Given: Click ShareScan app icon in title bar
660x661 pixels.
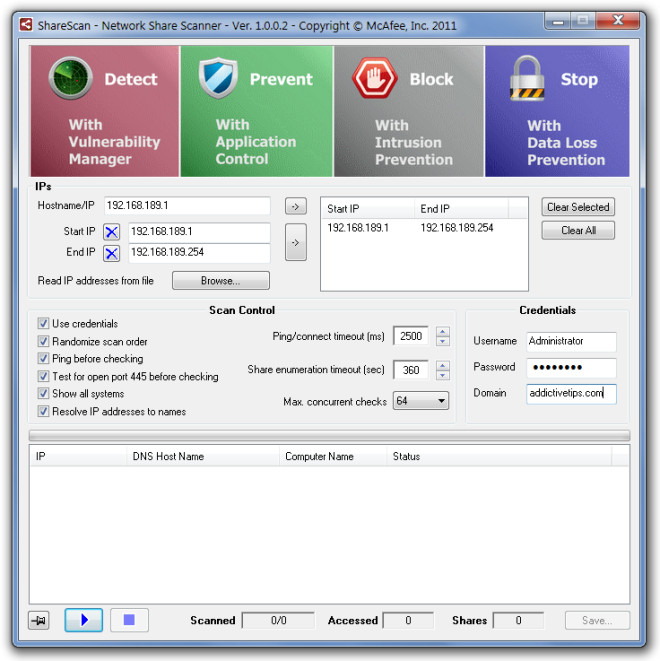Looking at the screenshot, I should click(26, 24).
